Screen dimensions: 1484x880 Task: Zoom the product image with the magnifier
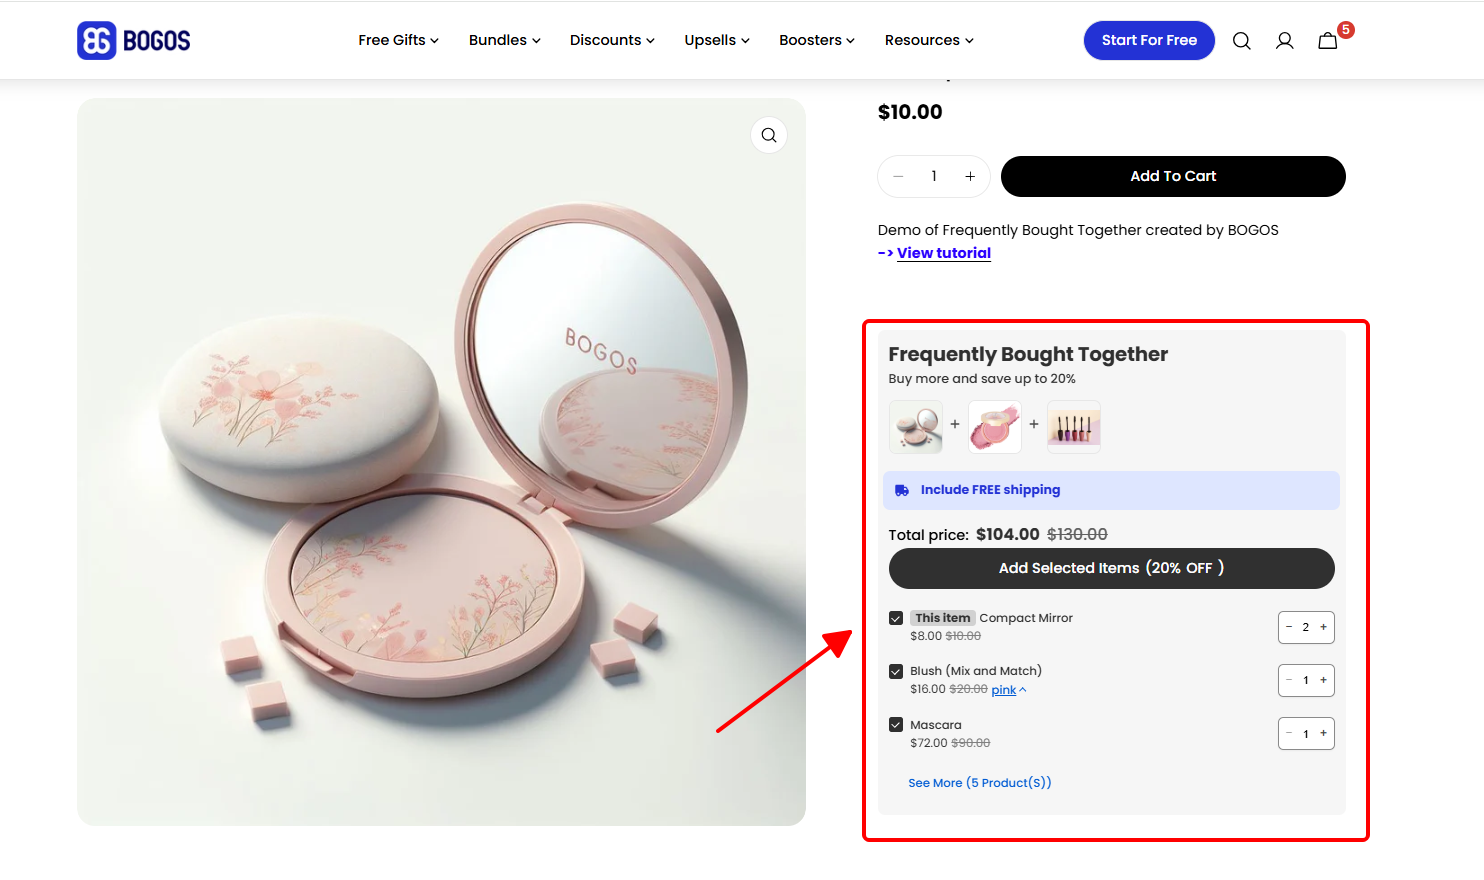click(768, 134)
